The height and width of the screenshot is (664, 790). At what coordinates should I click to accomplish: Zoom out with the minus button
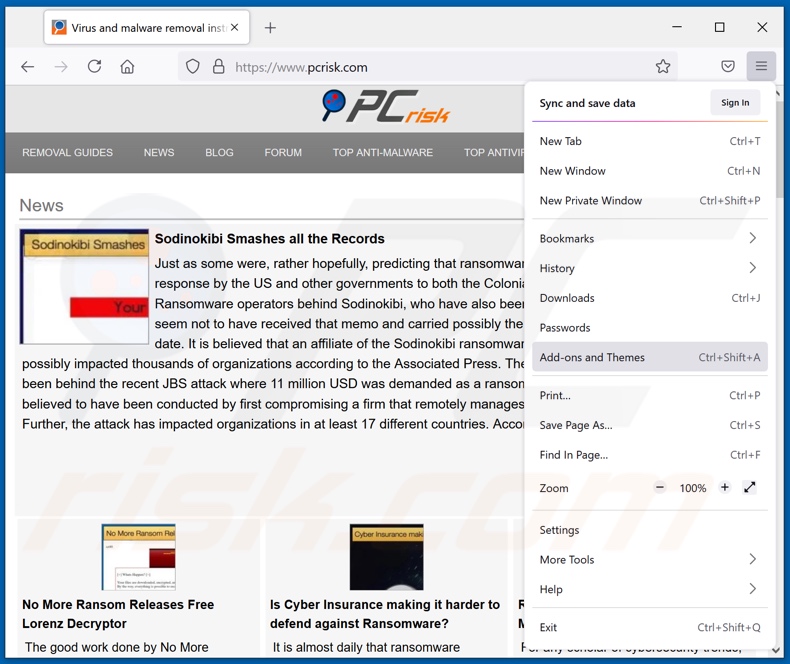(x=660, y=488)
